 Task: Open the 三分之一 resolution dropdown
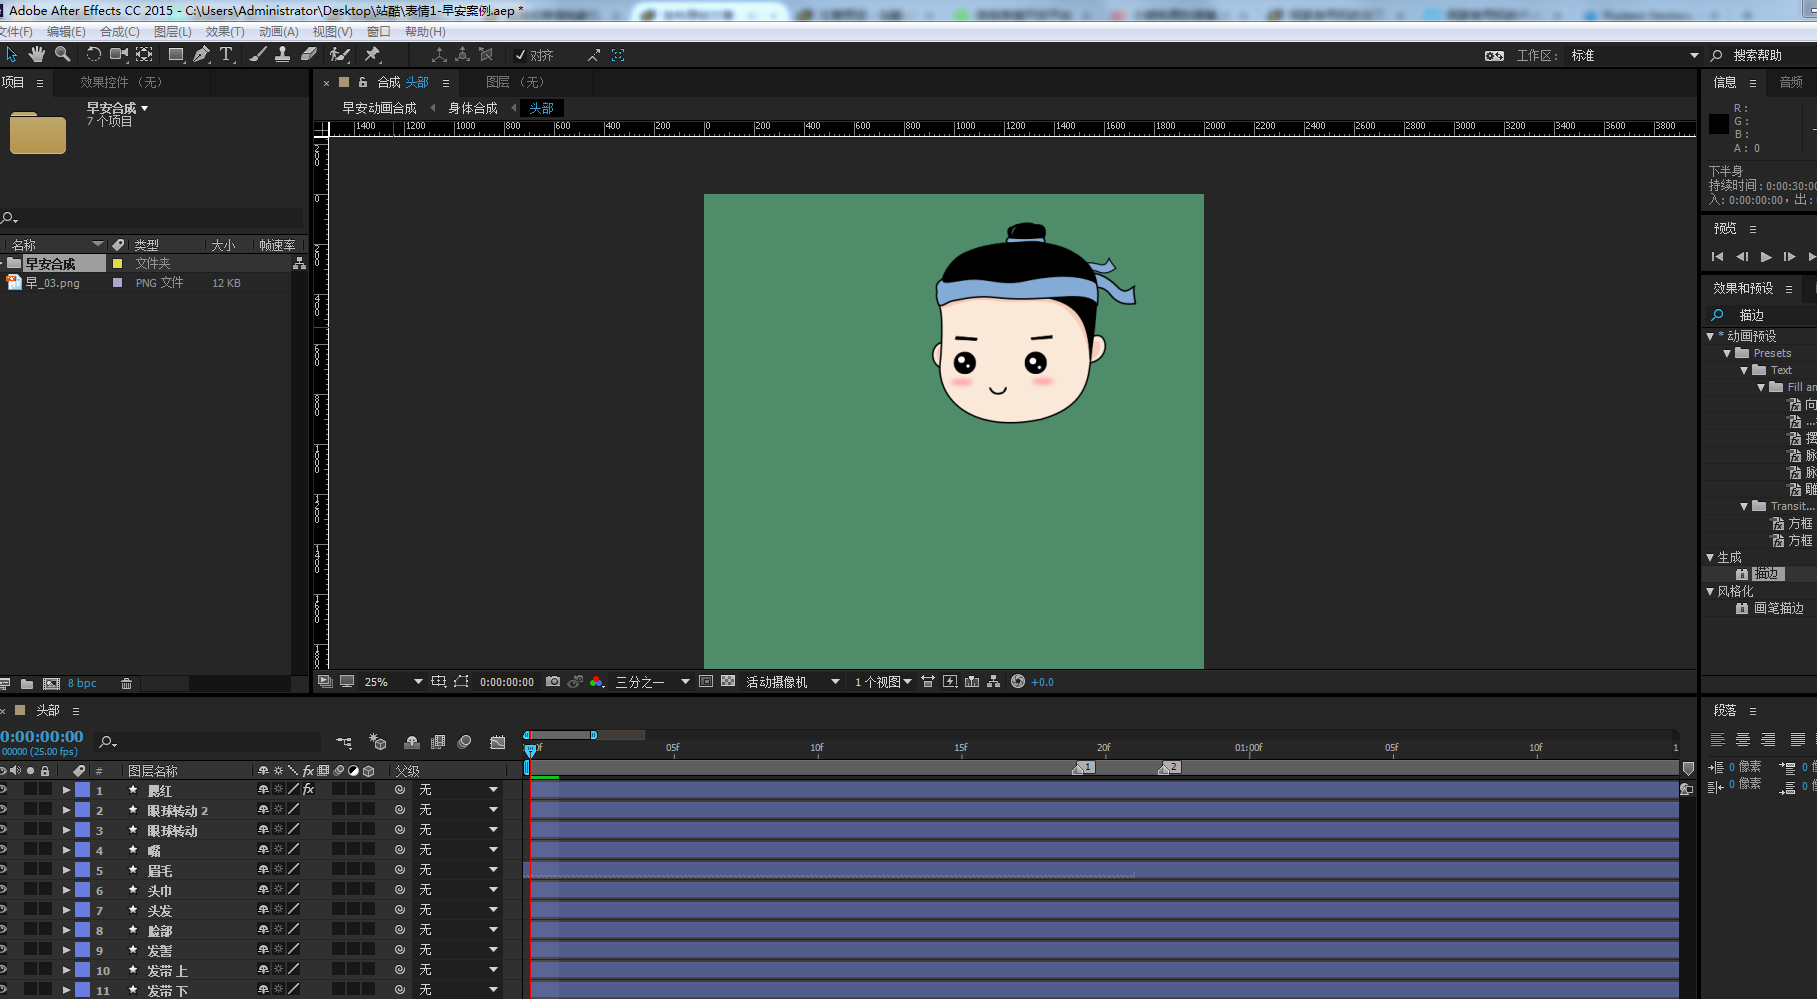652,682
